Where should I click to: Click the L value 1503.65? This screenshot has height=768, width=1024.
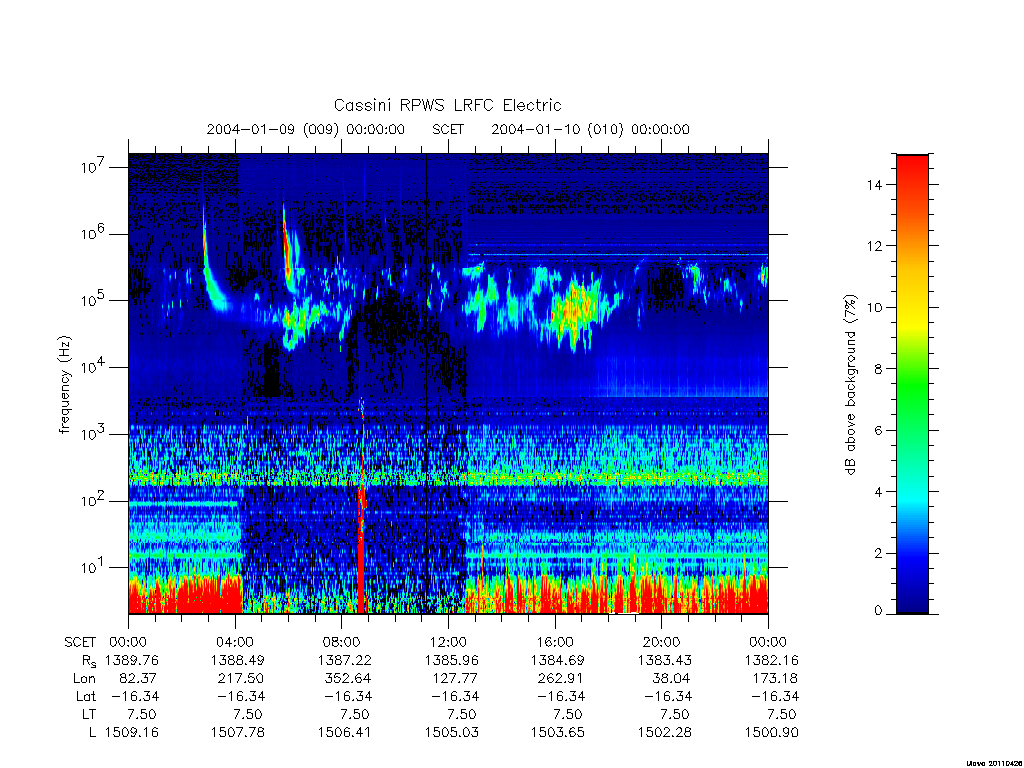[x=558, y=732]
